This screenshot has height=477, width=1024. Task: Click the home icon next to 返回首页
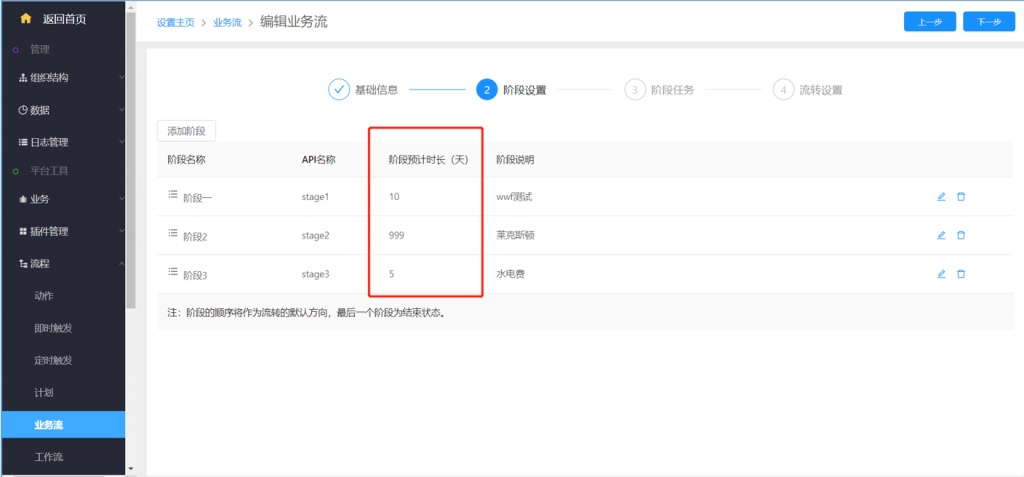(26, 18)
